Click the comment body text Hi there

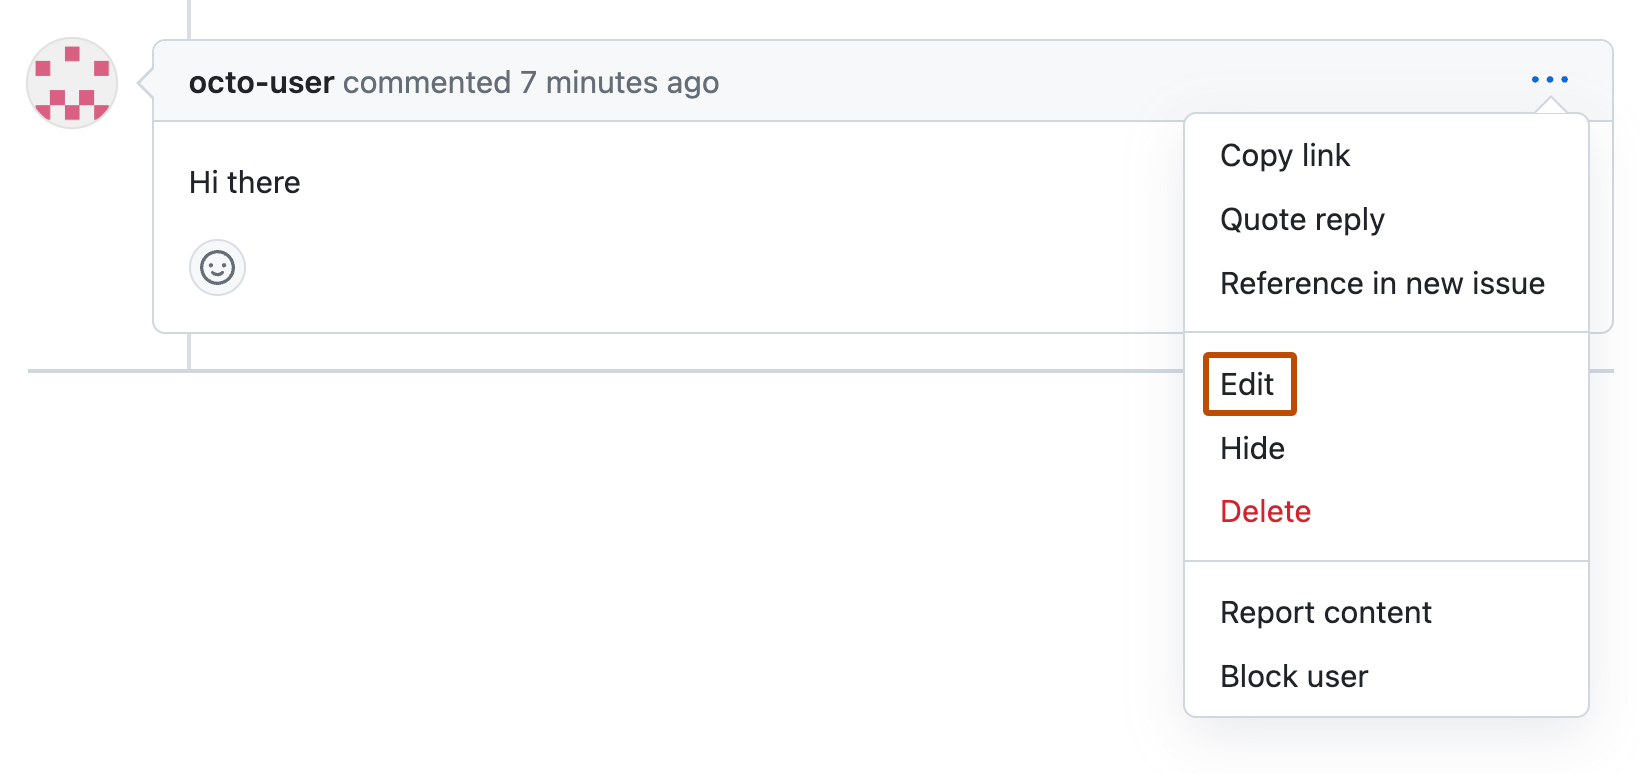(244, 182)
